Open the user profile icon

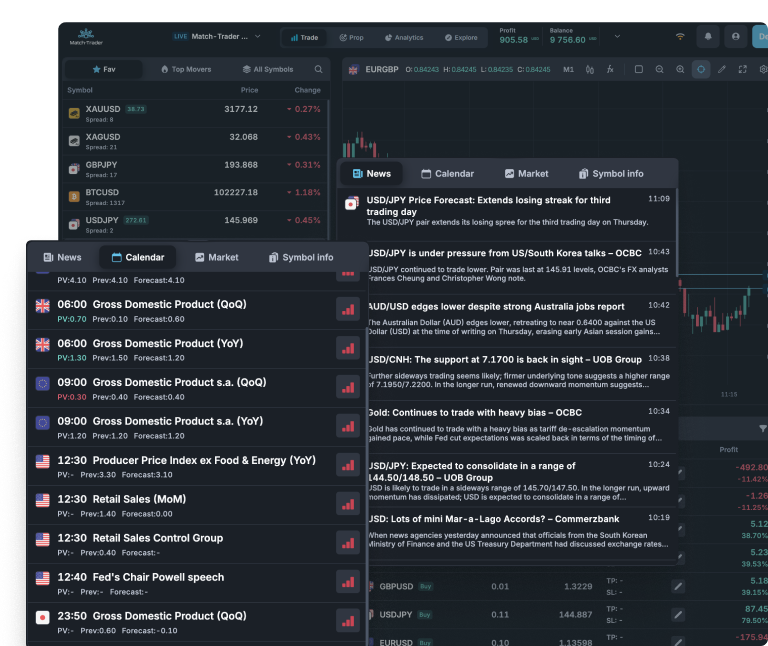pyautogui.click(x=737, y=37)
